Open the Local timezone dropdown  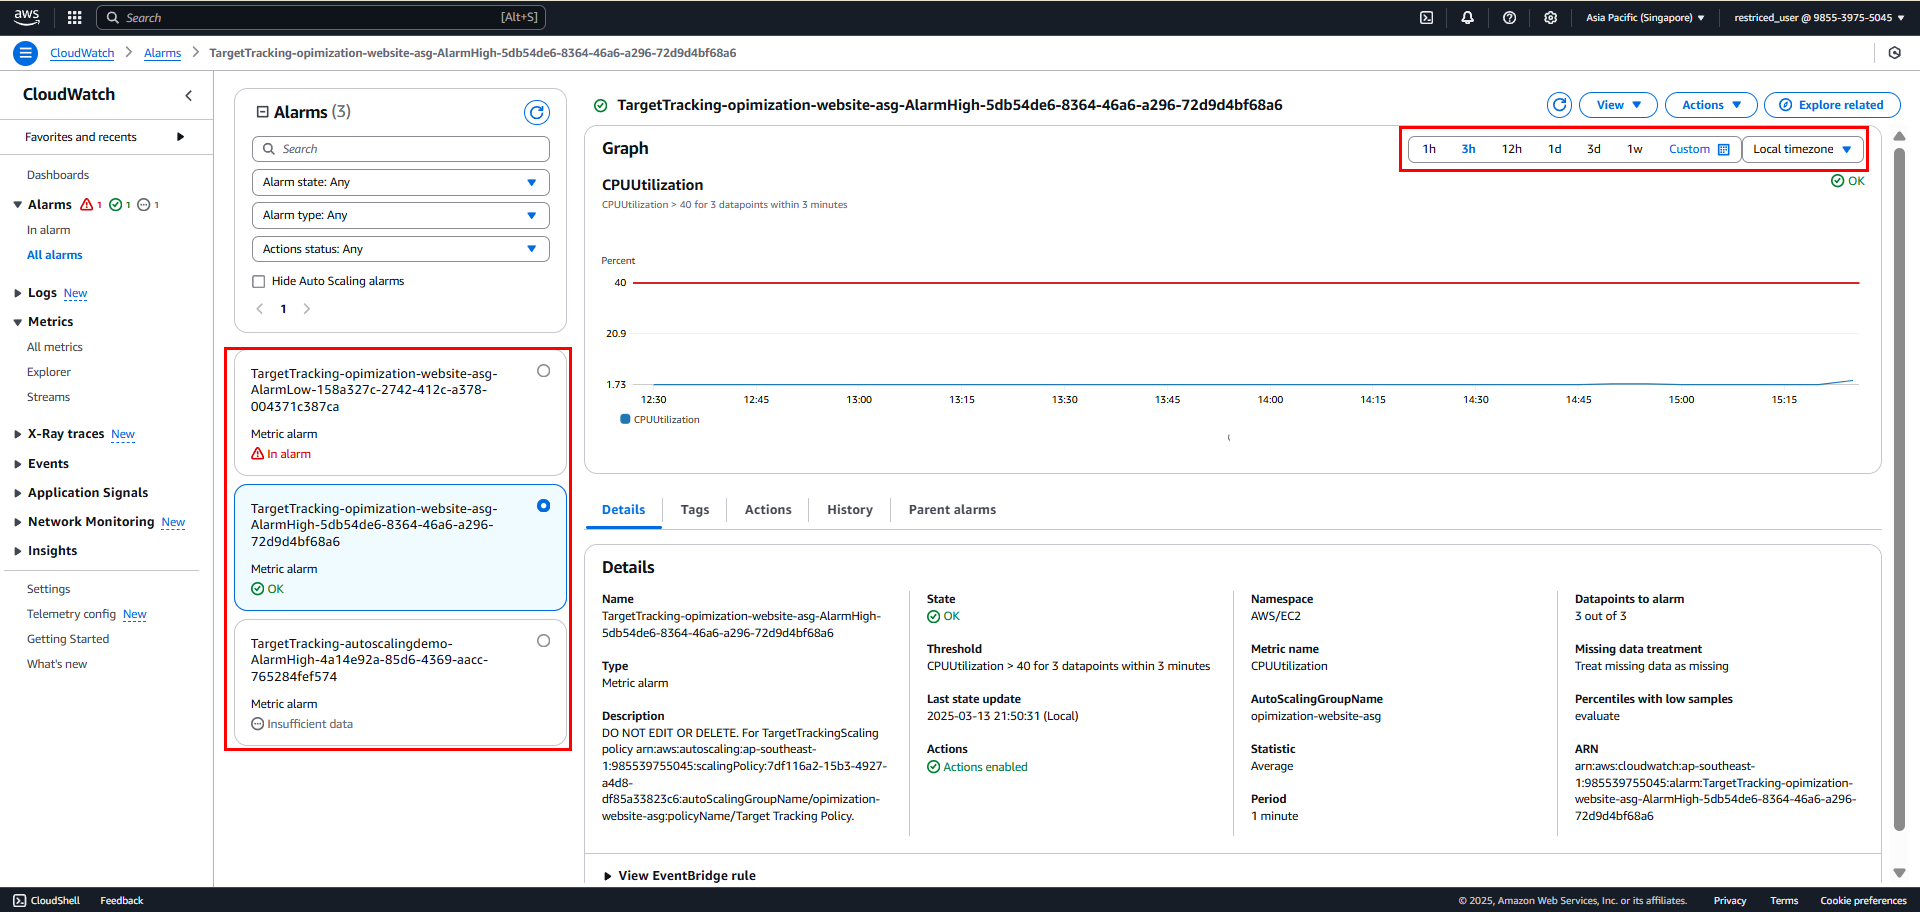click(1802, 149)
